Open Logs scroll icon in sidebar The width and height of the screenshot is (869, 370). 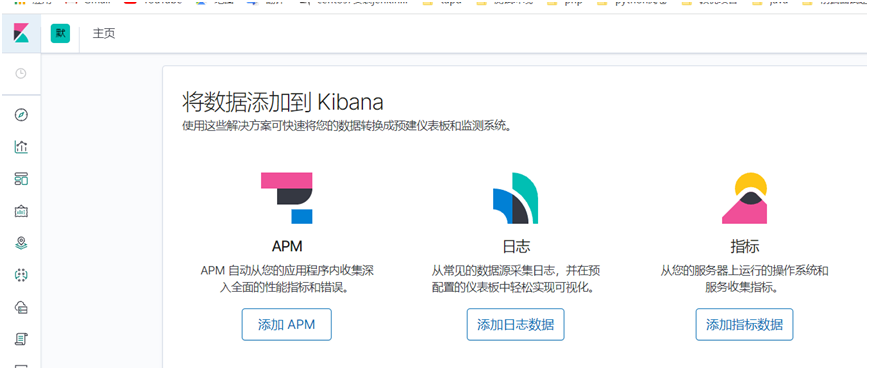21,338
